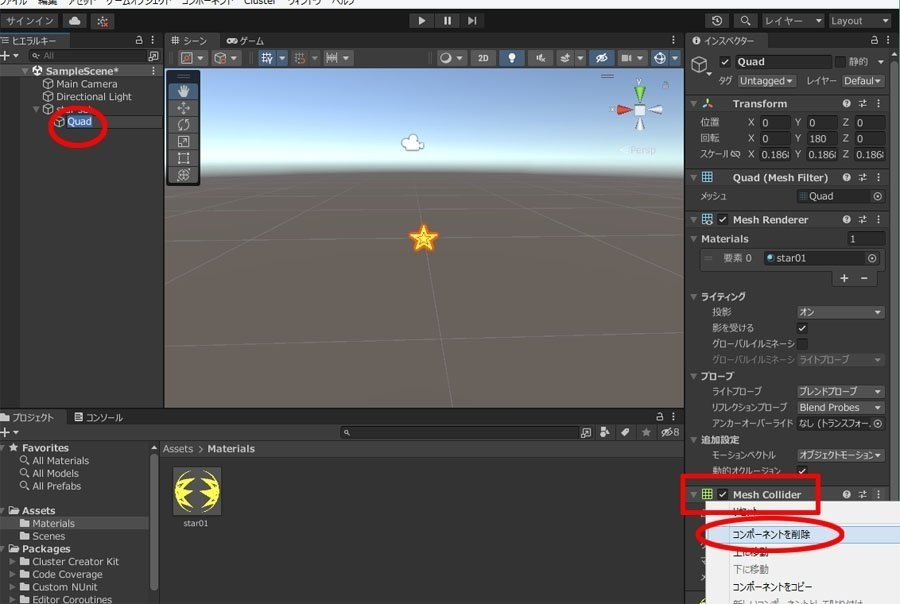Toggle scene visibility eye icon
Screen dimensions: 900x604
click(x=602, y=58)
